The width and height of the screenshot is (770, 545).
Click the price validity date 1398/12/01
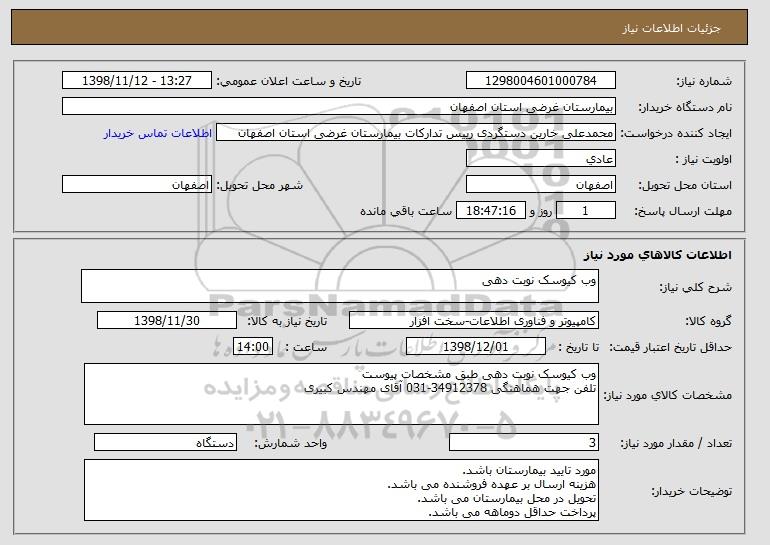click(x=476, y=347)
